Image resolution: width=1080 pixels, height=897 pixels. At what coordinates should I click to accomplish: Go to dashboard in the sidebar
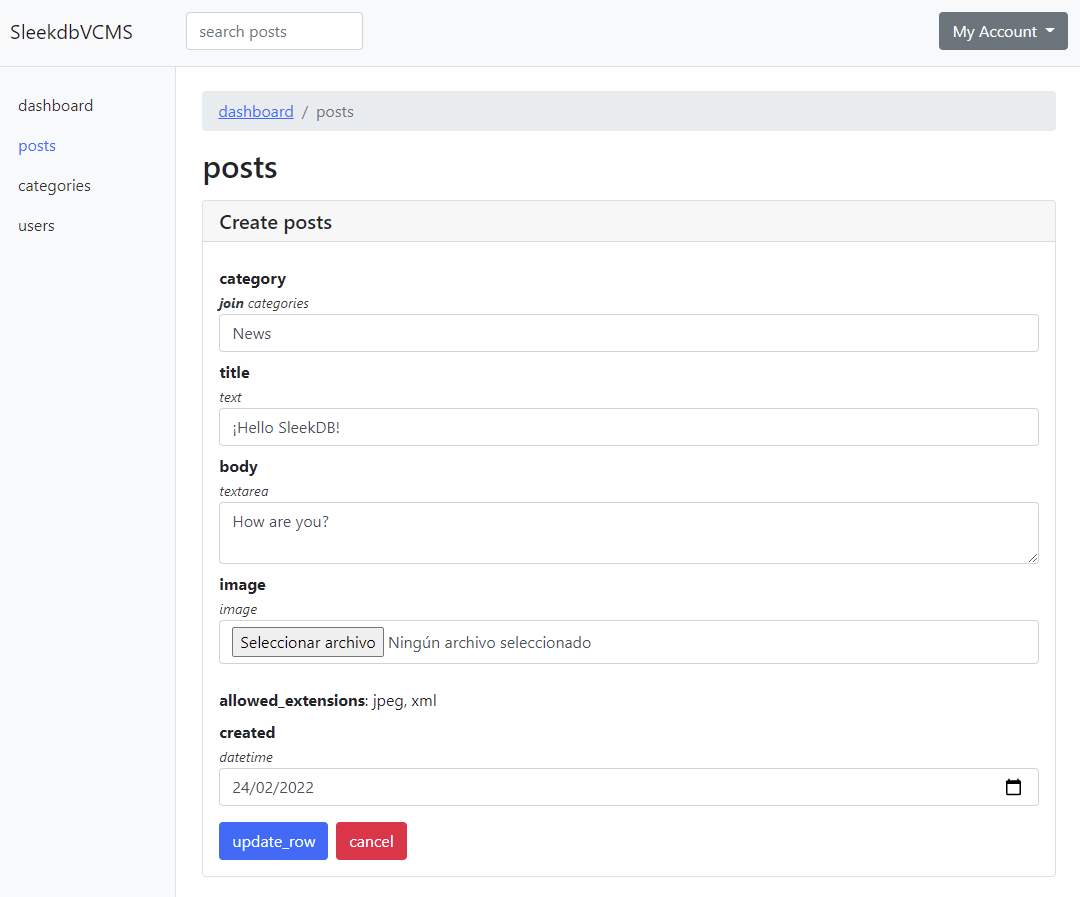[x=56, y=105]
